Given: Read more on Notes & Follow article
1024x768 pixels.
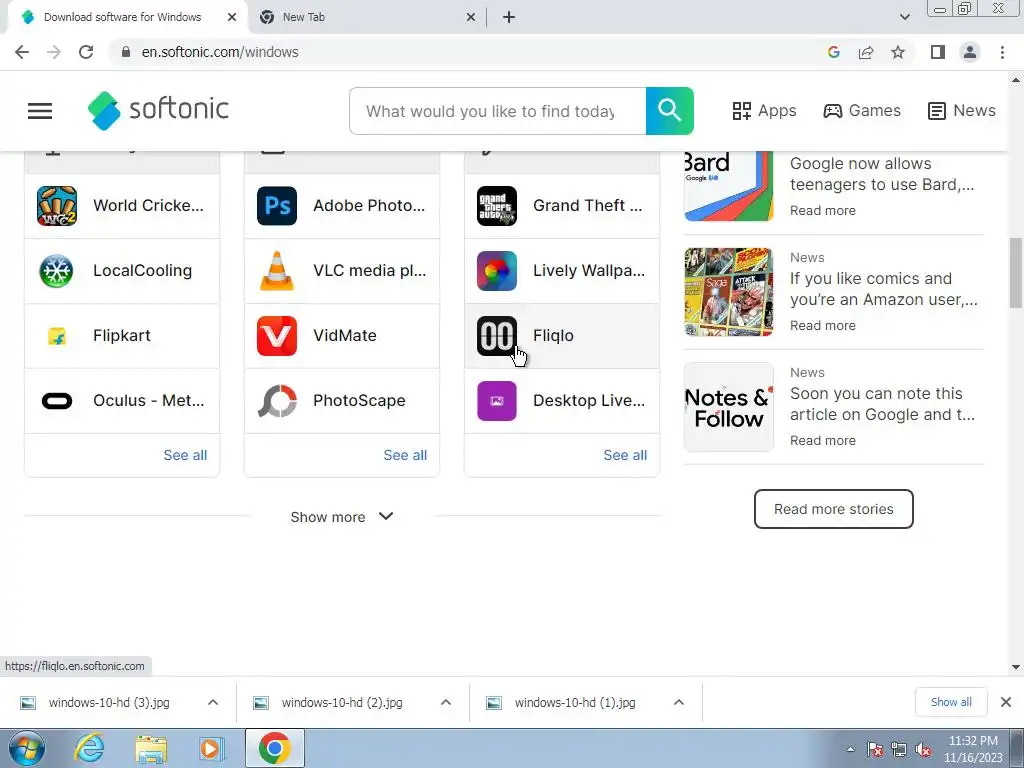Looking at the screenshot, I should (822, 440).
